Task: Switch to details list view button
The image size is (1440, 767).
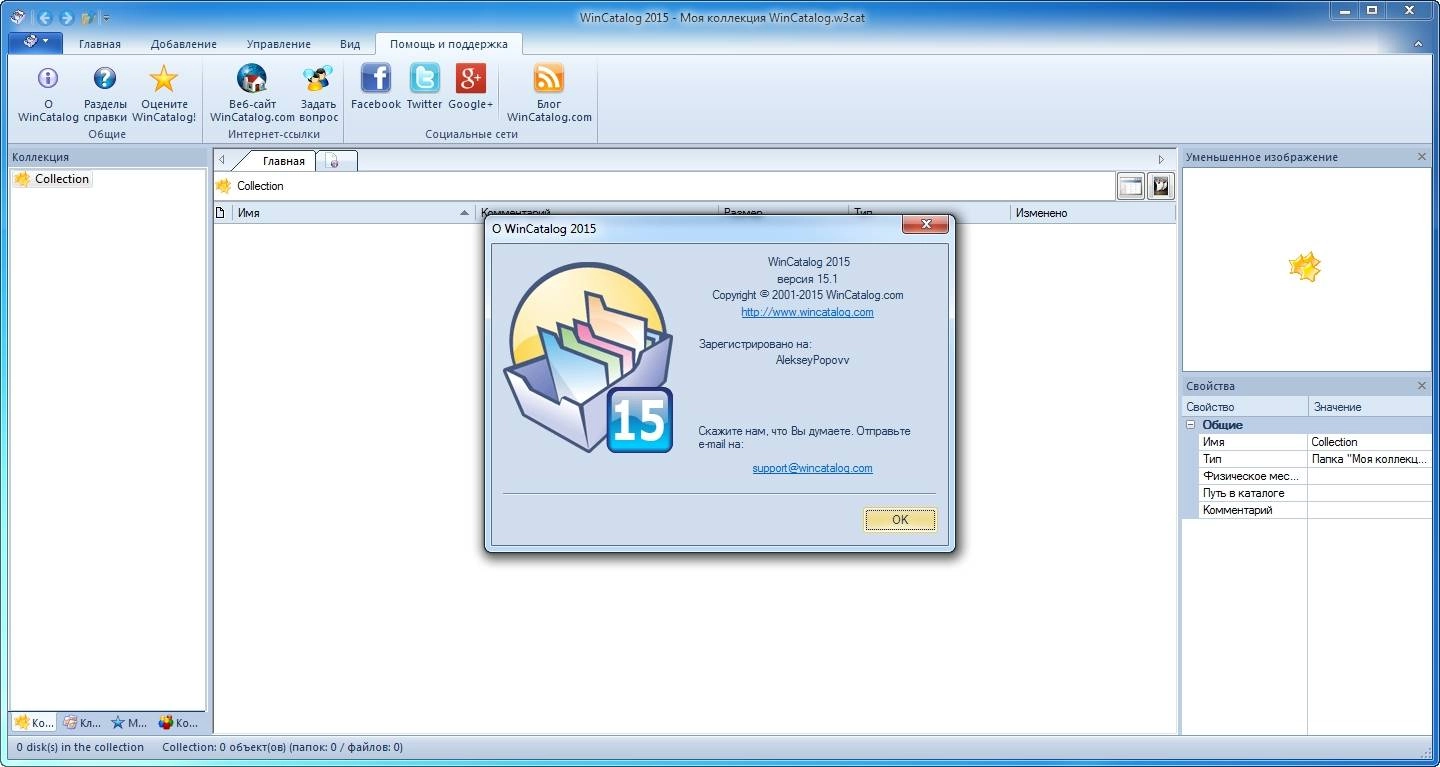Action: point(1131,186)
